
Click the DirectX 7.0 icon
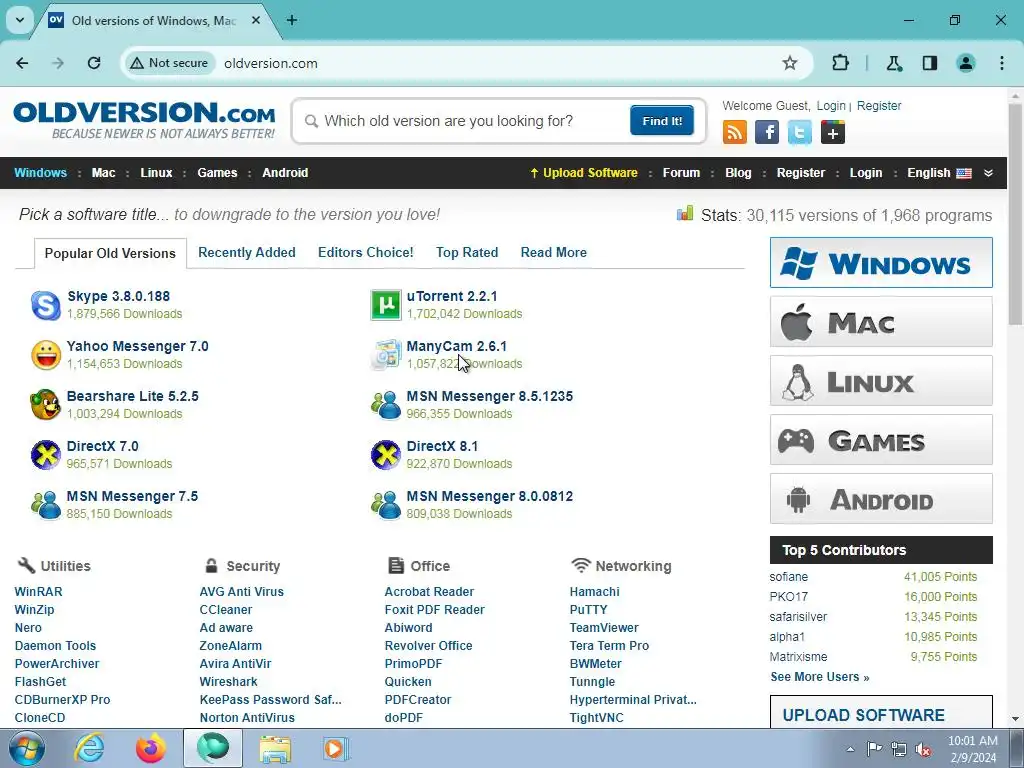pyautogui.click(x=46, y=455)
